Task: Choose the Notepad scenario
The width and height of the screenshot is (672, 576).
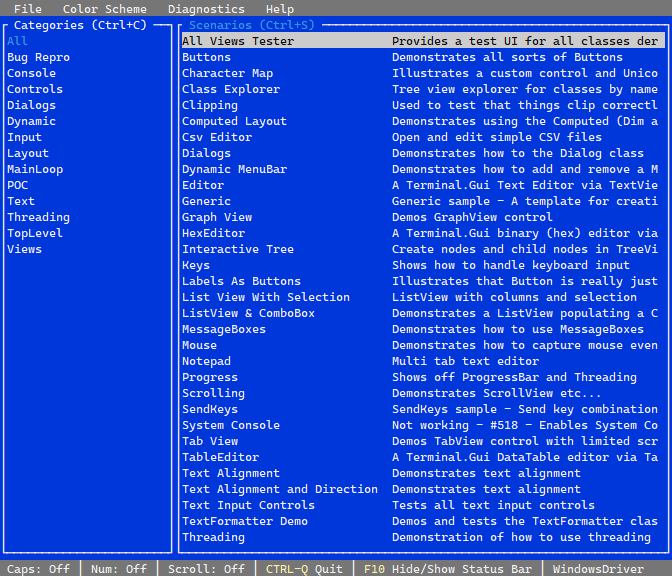Action: click(x=206, y=361)
